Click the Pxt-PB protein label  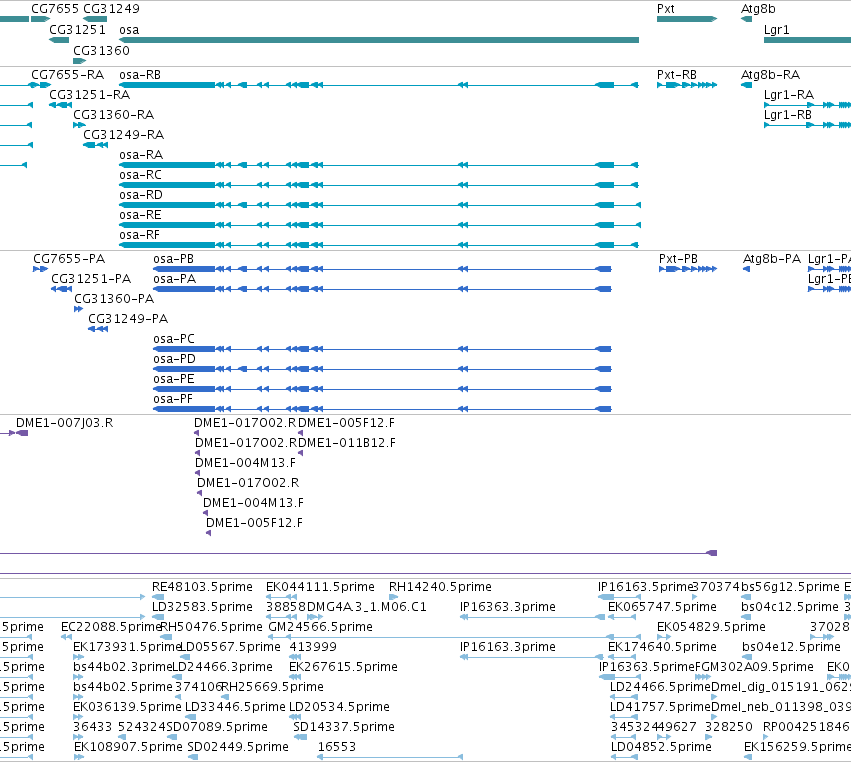(678, 259)
